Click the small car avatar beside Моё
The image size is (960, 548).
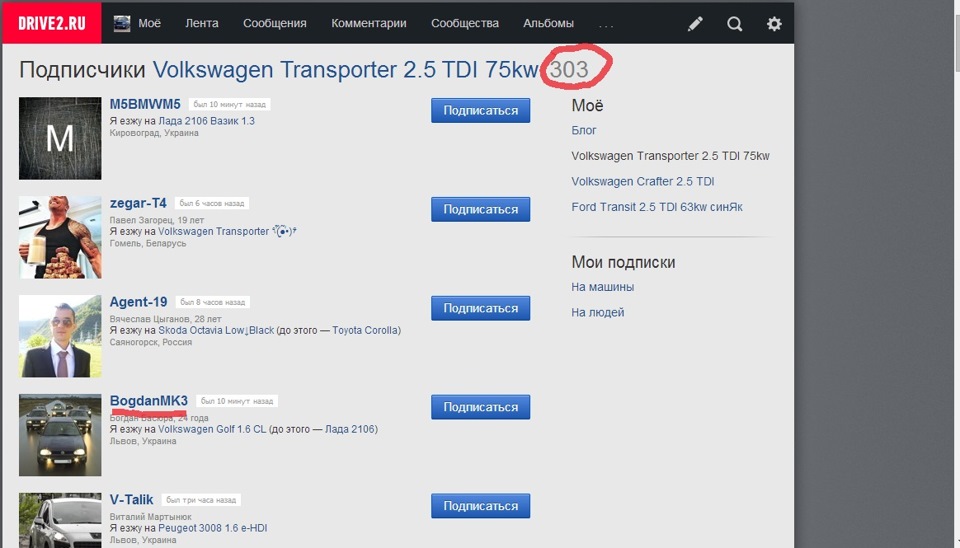(122, 24)
